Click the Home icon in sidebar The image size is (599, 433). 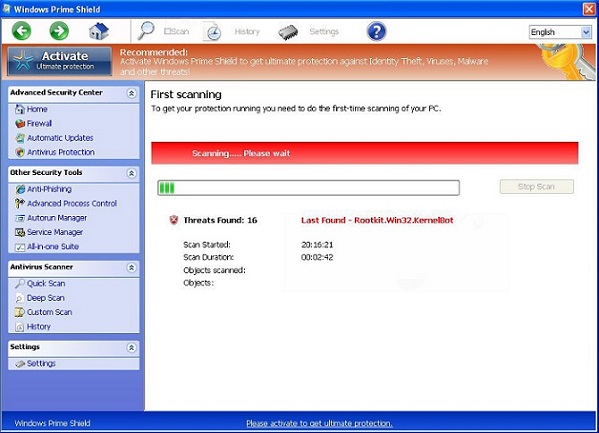tap(19, 109)
